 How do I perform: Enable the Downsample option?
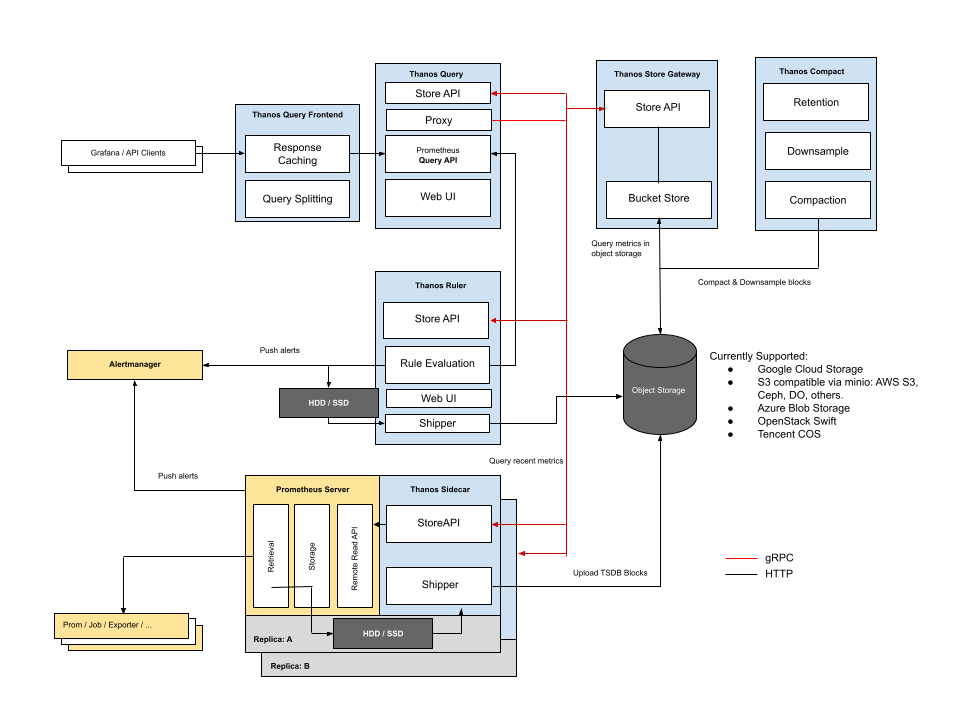(x=816, y=151)
